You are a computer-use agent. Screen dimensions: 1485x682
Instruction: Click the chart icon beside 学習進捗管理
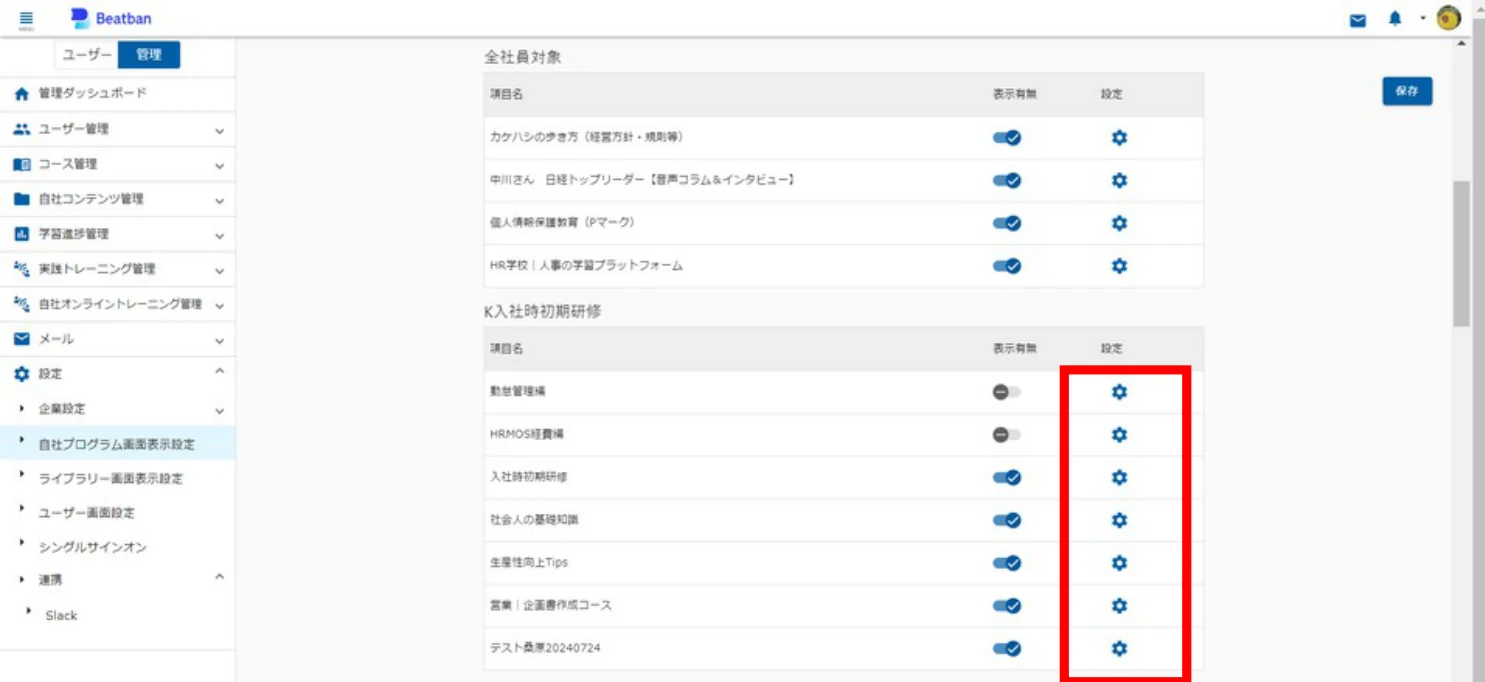click(x=22, y=234)
